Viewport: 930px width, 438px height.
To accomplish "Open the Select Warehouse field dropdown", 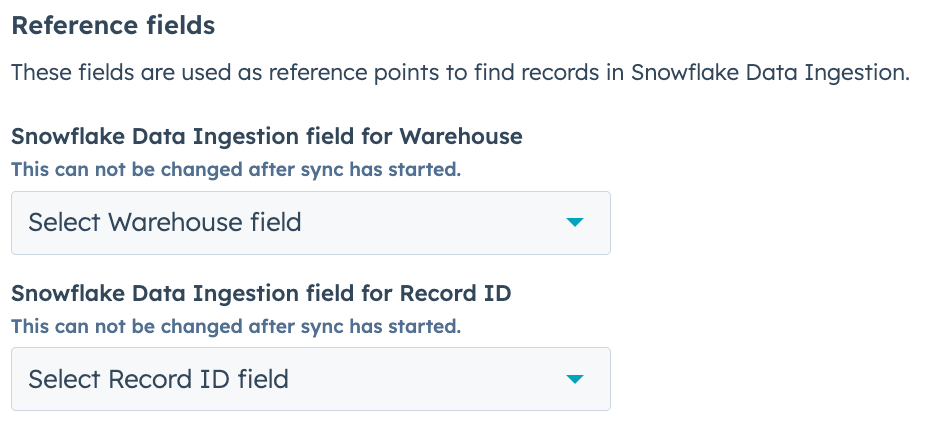I will [x=310, y=222].
